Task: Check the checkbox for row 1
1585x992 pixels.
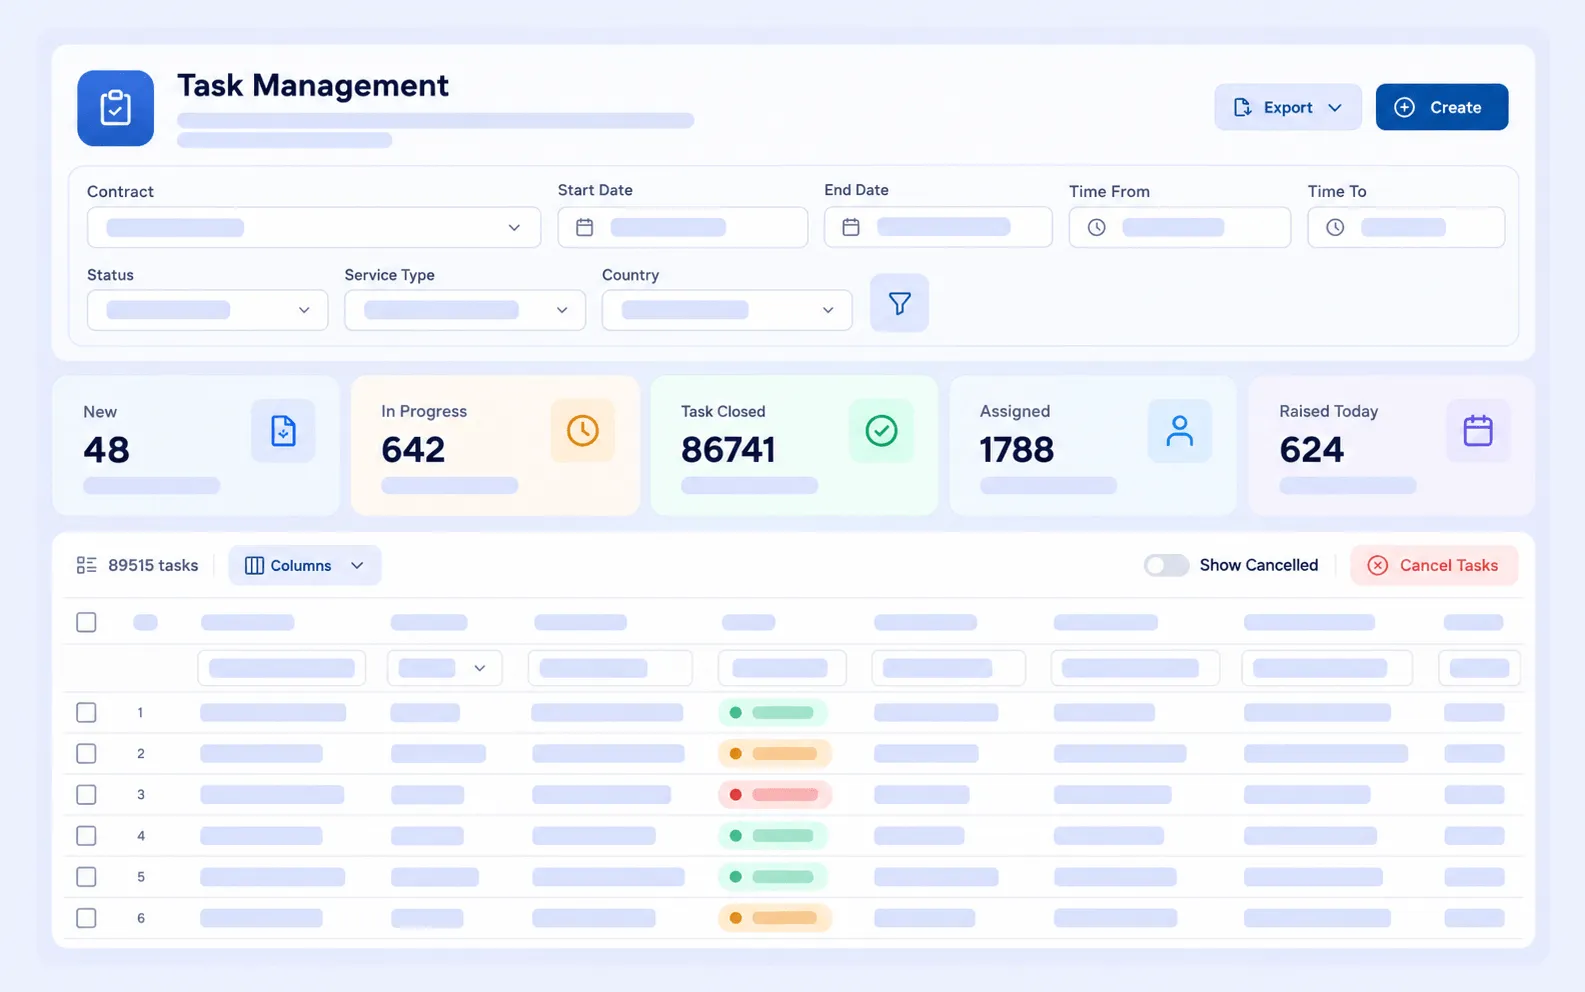Action: [x=87, y=713]
